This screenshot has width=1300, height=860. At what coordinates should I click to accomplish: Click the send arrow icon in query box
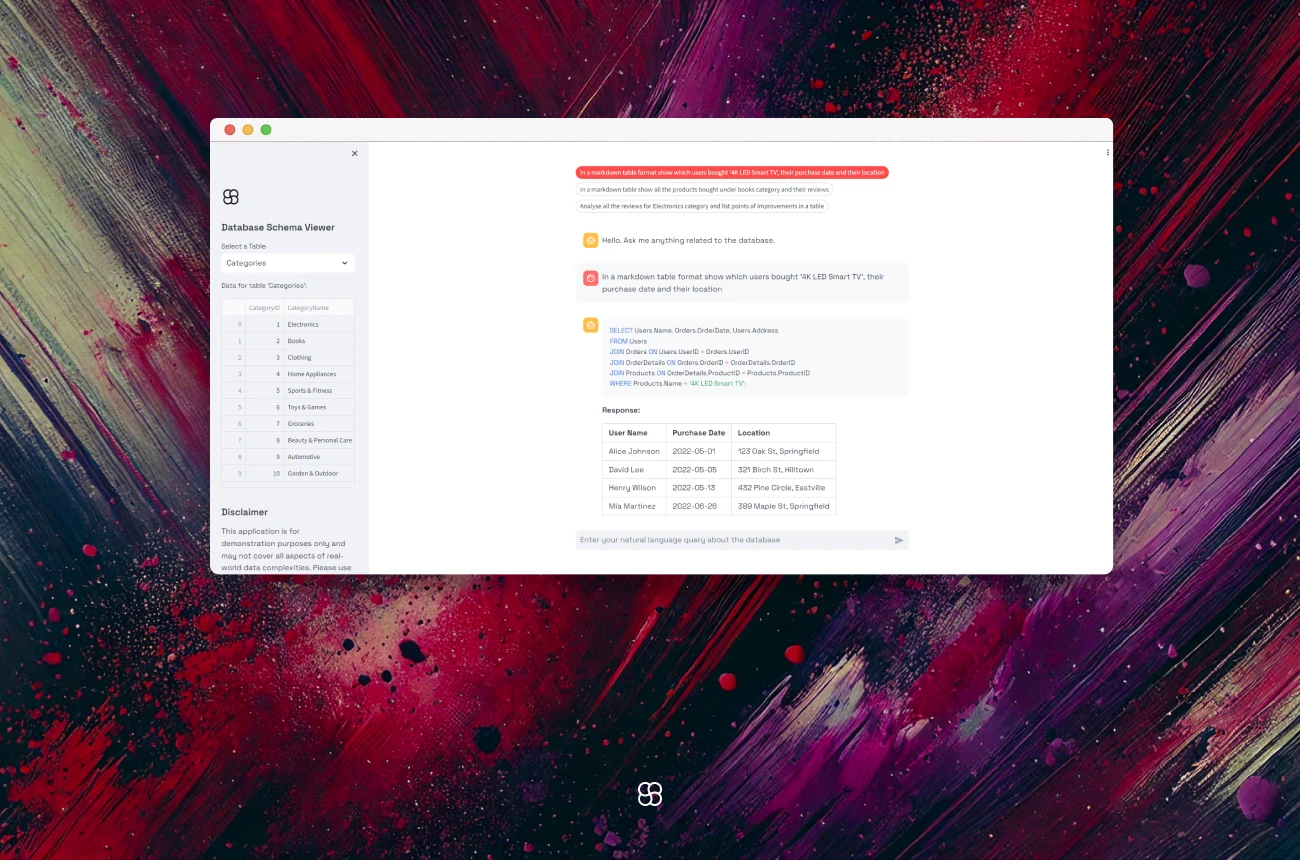[x=898, y=540]
